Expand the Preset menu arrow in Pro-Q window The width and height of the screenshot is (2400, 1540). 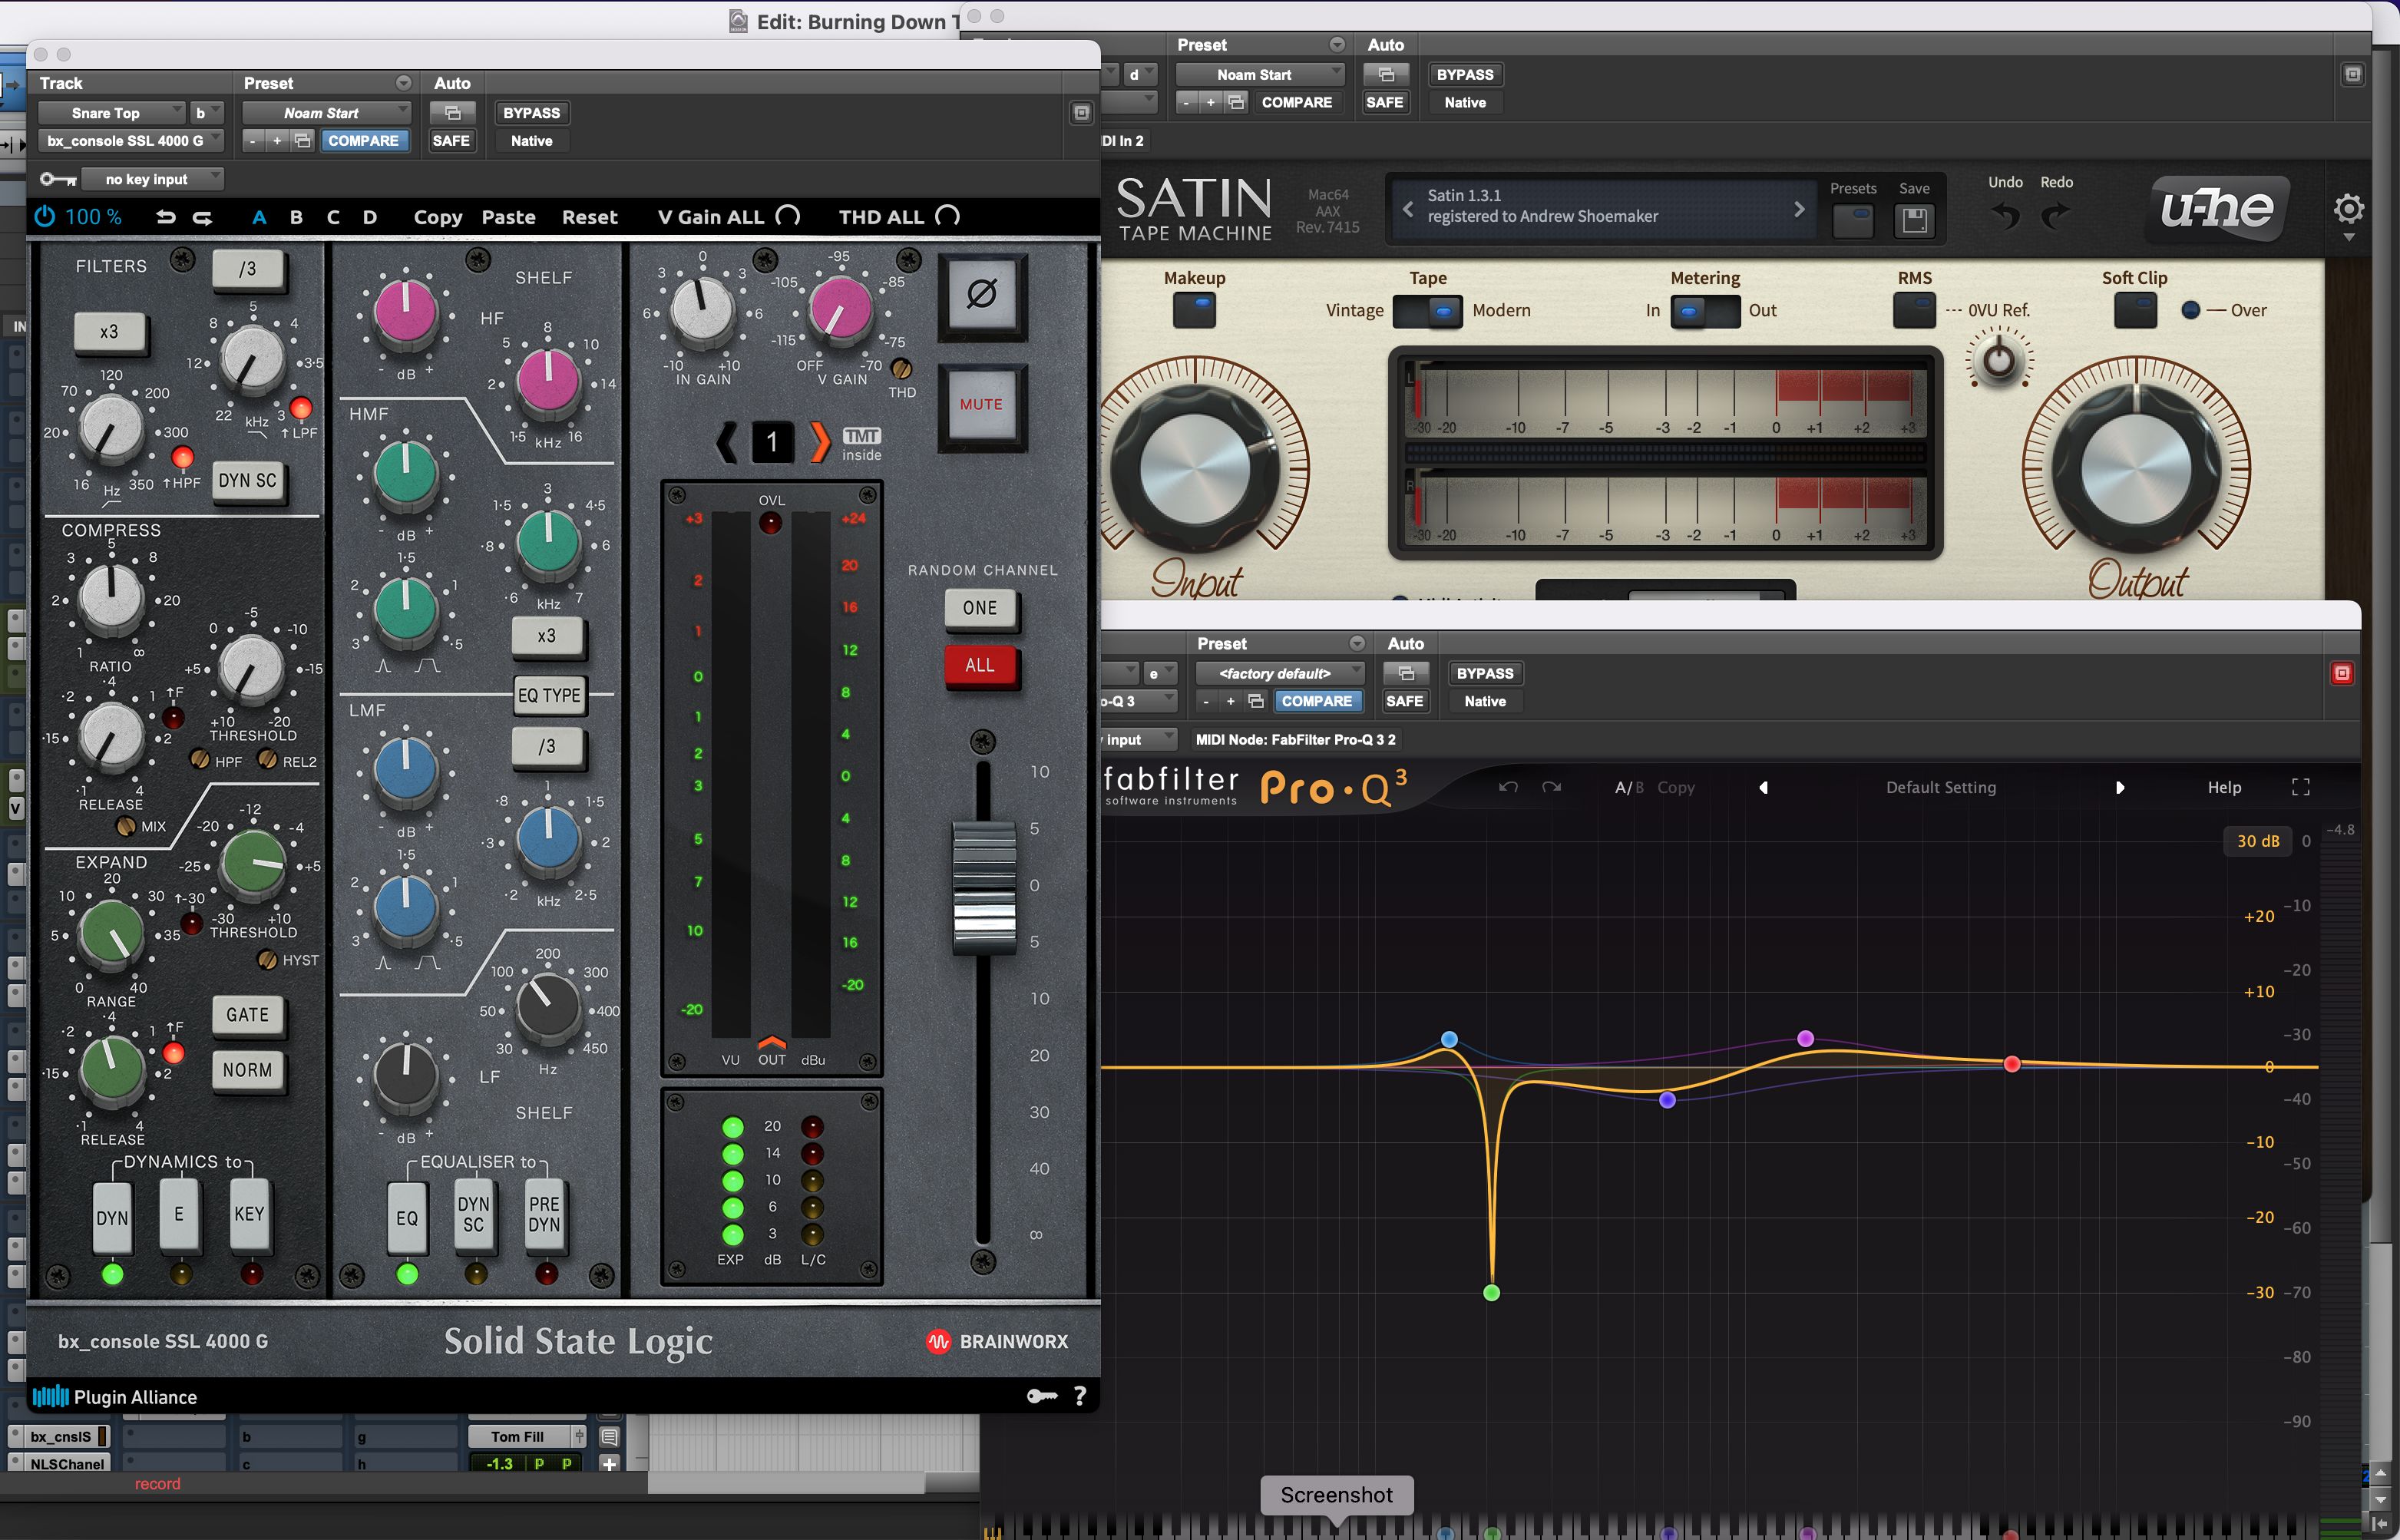pyautogui.click(x=1357, y=643)
